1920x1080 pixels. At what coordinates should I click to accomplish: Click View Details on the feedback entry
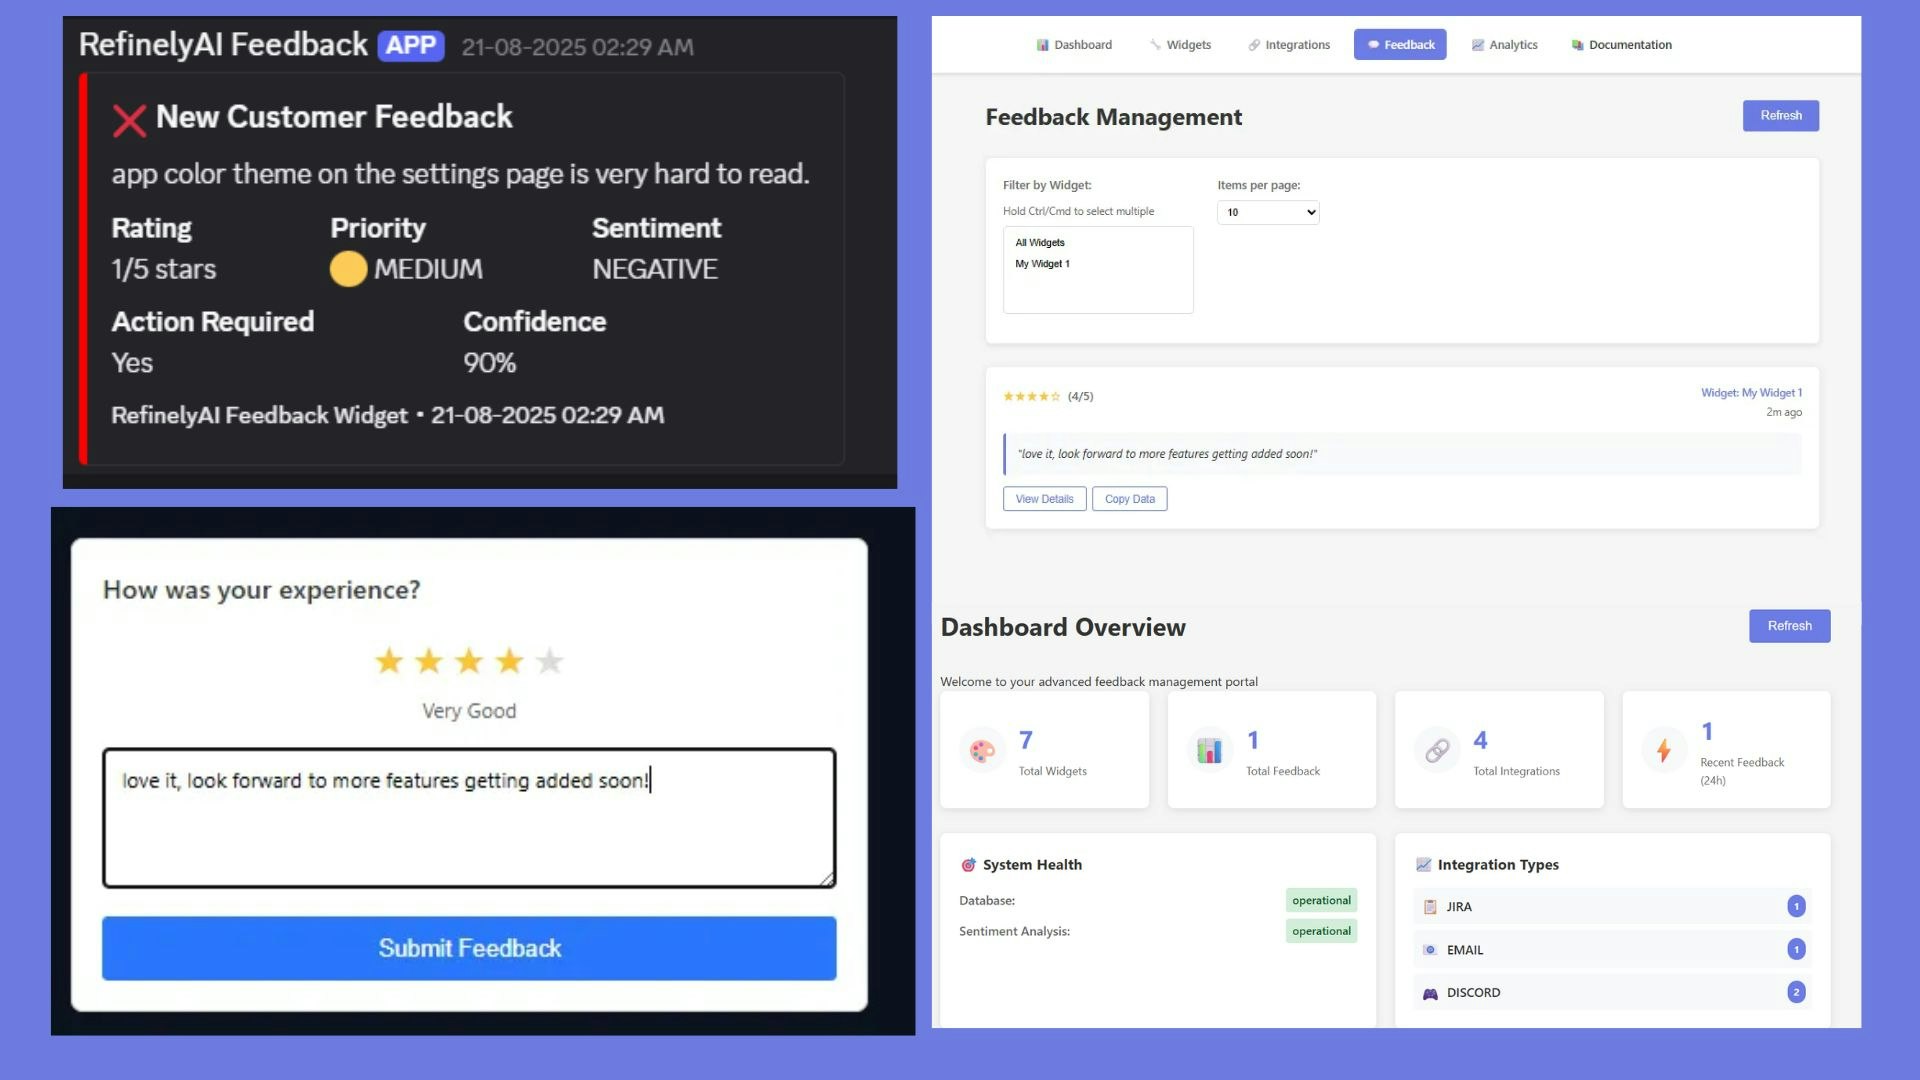point(1044,499)
